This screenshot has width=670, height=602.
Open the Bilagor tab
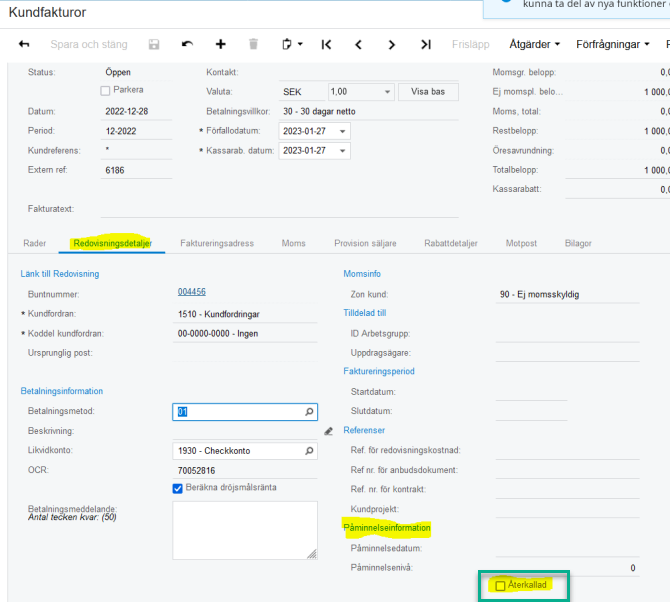(578, 243)
